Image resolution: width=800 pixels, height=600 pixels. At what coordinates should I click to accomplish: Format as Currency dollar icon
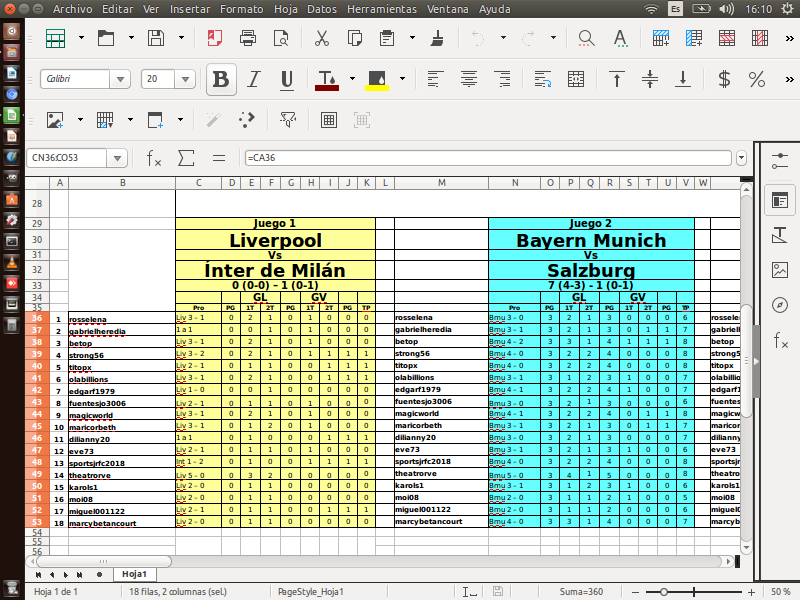724,79
